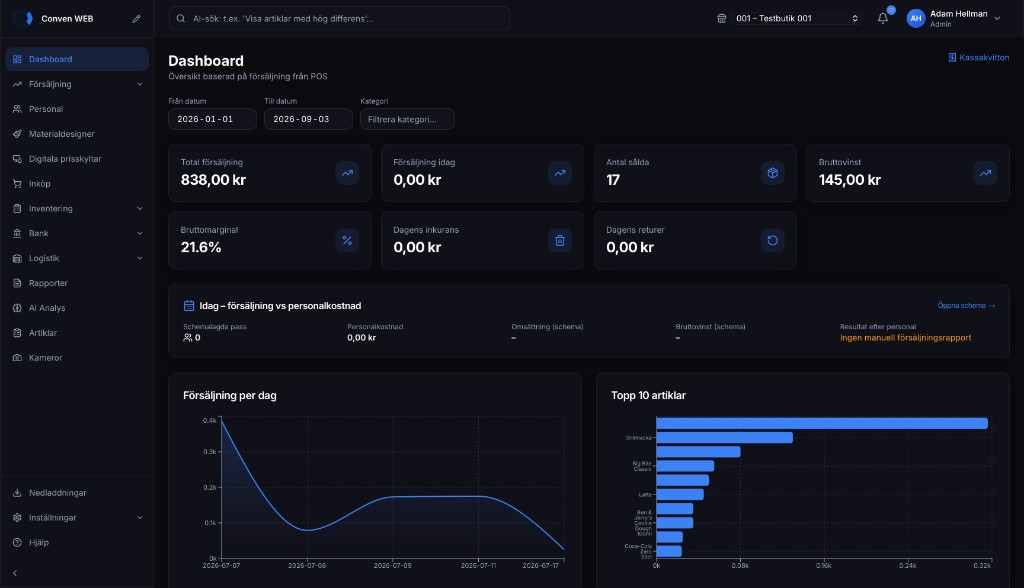Screen dimensions: 1024x588
Task: Click the AI Analys brain icon
Action: [17, 308]
